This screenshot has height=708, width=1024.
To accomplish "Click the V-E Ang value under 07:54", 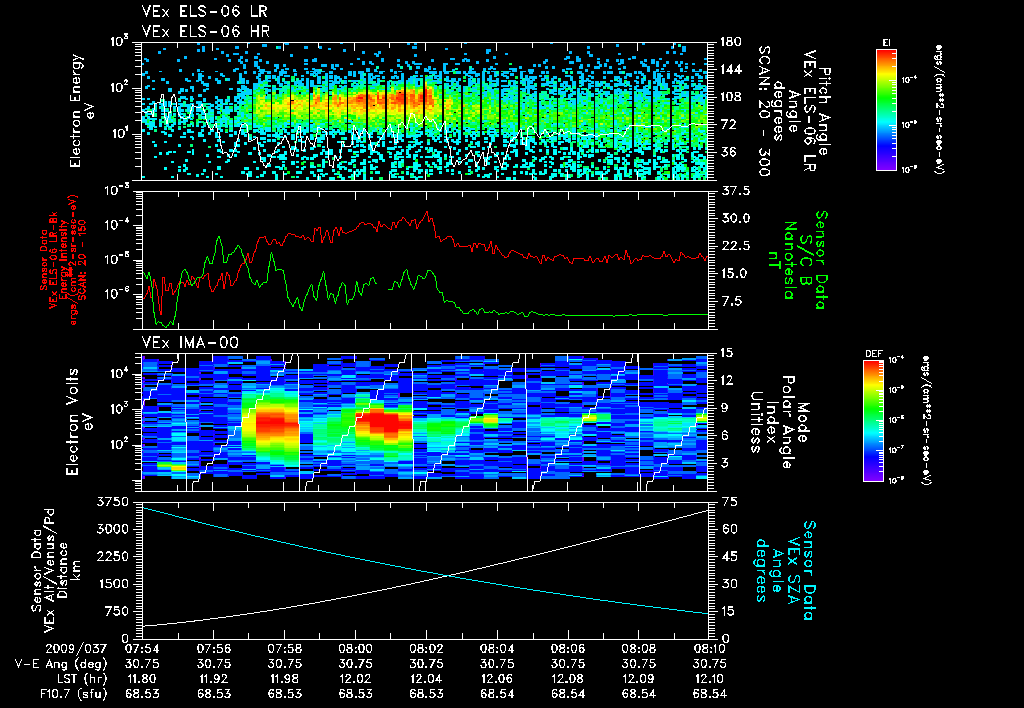I will tap(142, 664).
